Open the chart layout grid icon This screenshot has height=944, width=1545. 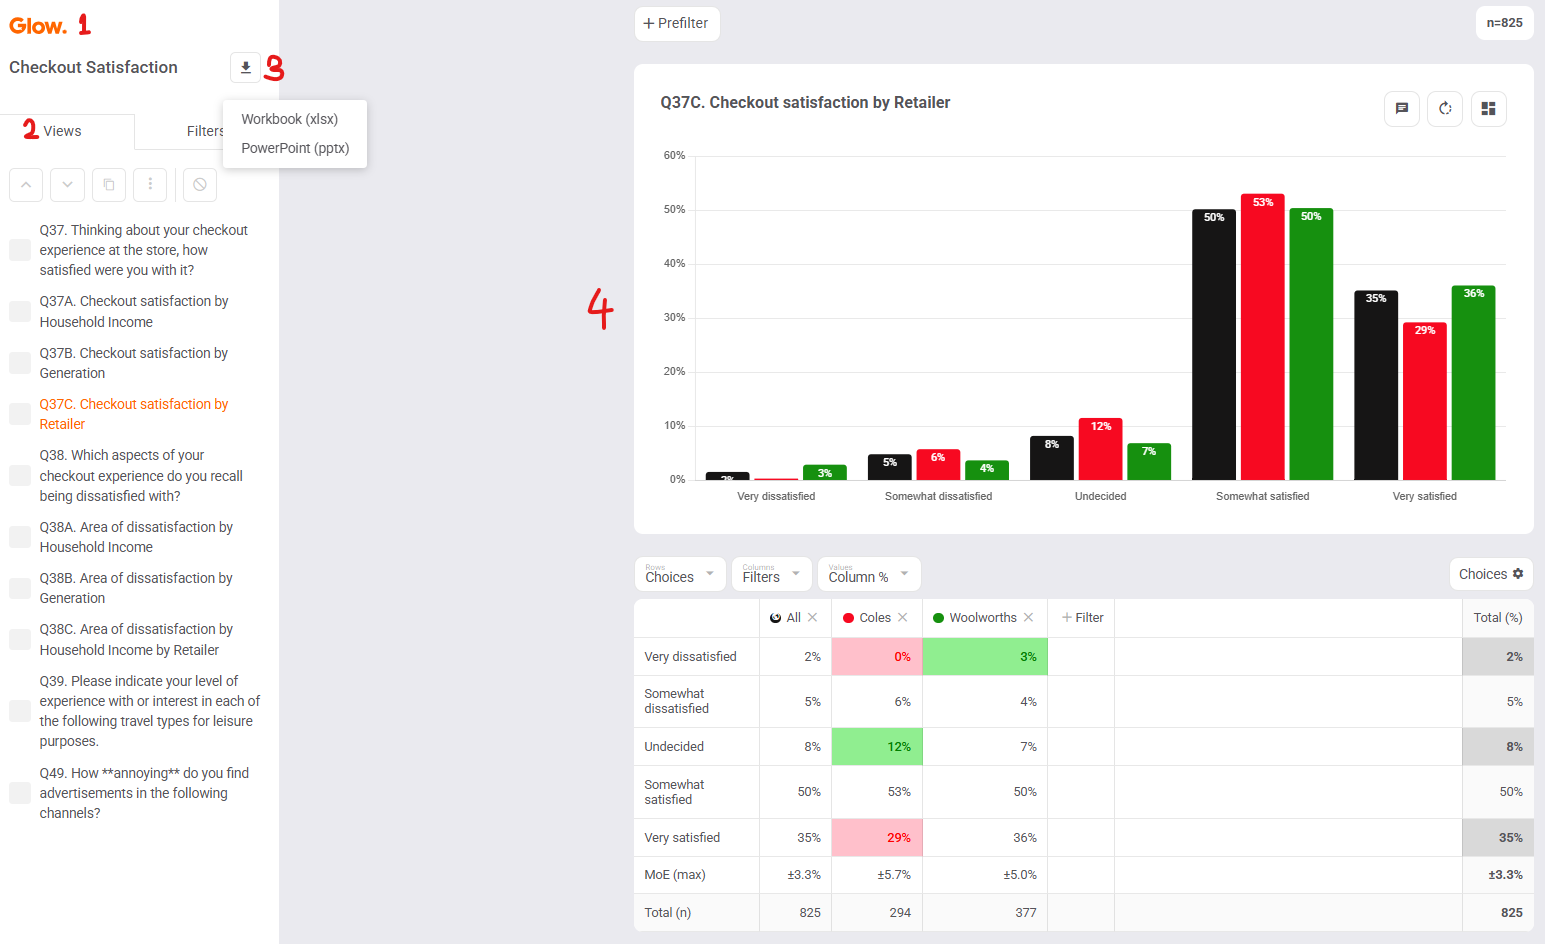coord(1488,108)
